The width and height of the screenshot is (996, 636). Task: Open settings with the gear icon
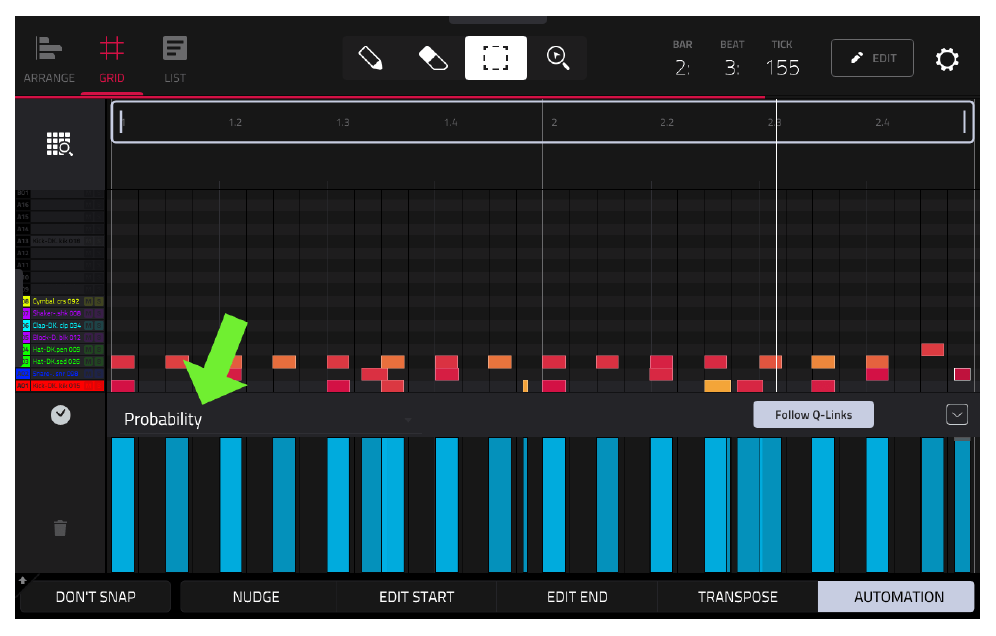click(x=946, y=59)
